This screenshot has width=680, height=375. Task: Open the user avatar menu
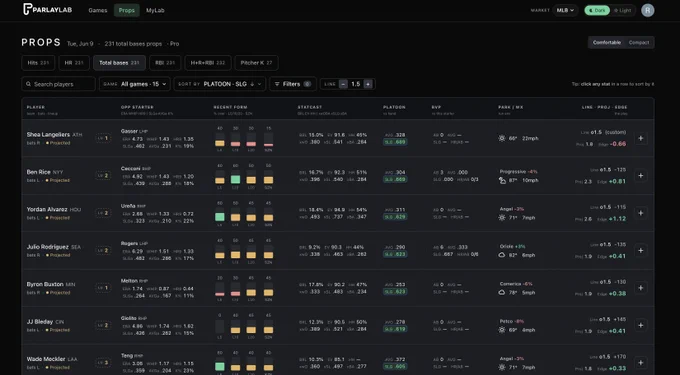coord(647,10)
